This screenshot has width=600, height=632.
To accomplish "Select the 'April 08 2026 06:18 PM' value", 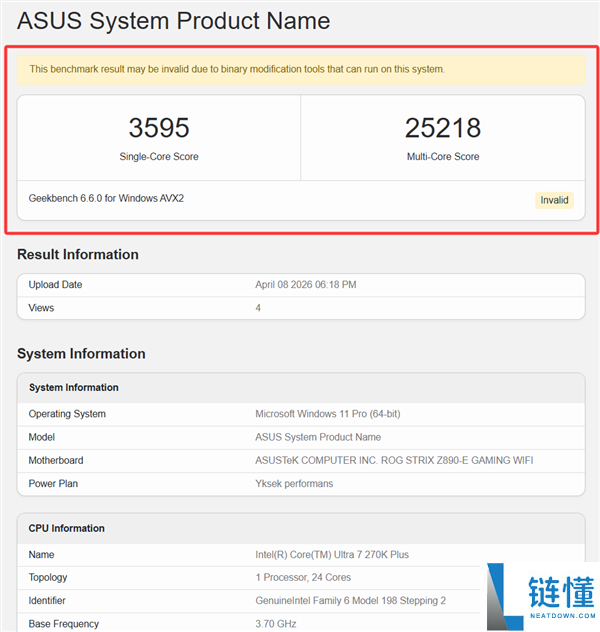I will coord(306,285).
